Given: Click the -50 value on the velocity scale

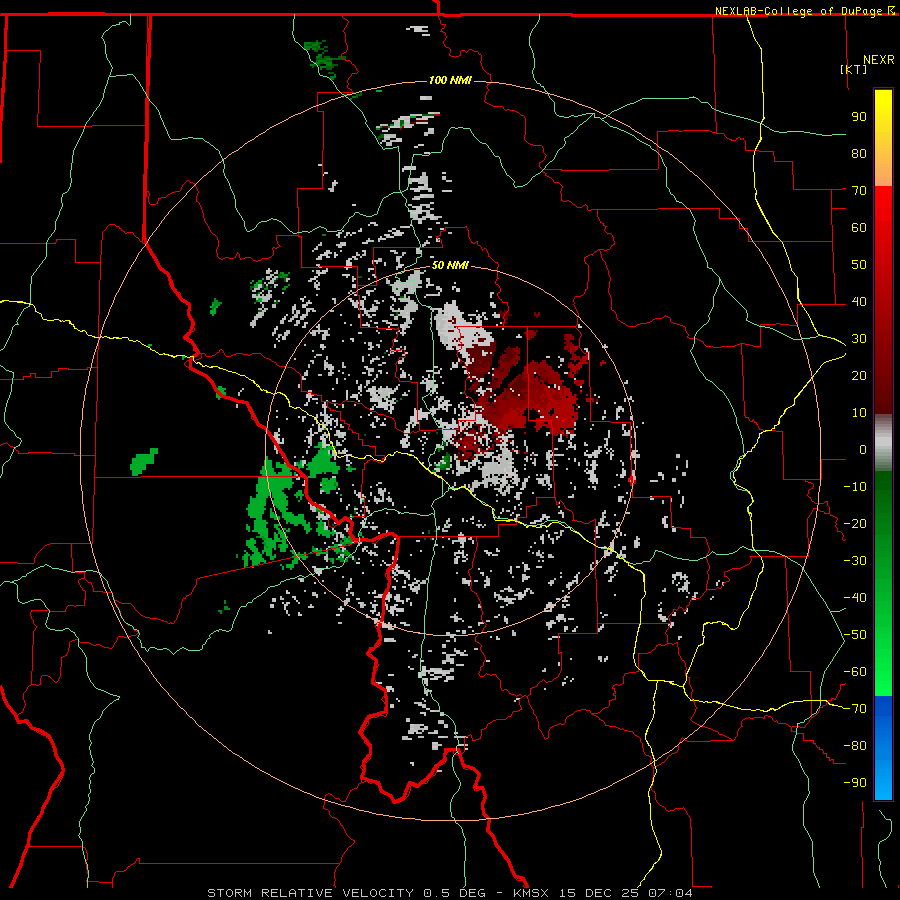Looking at the screenshot, I should click(855, 635).
